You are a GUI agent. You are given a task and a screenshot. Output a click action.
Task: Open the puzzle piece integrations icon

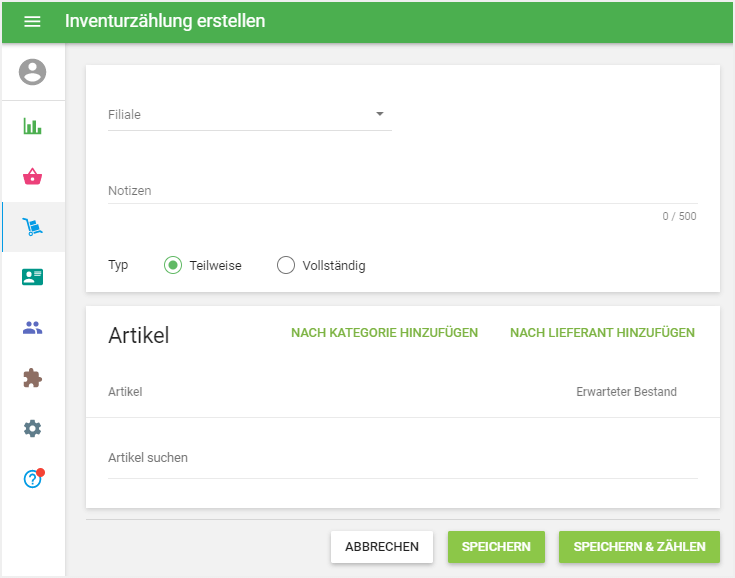[33, 378]
